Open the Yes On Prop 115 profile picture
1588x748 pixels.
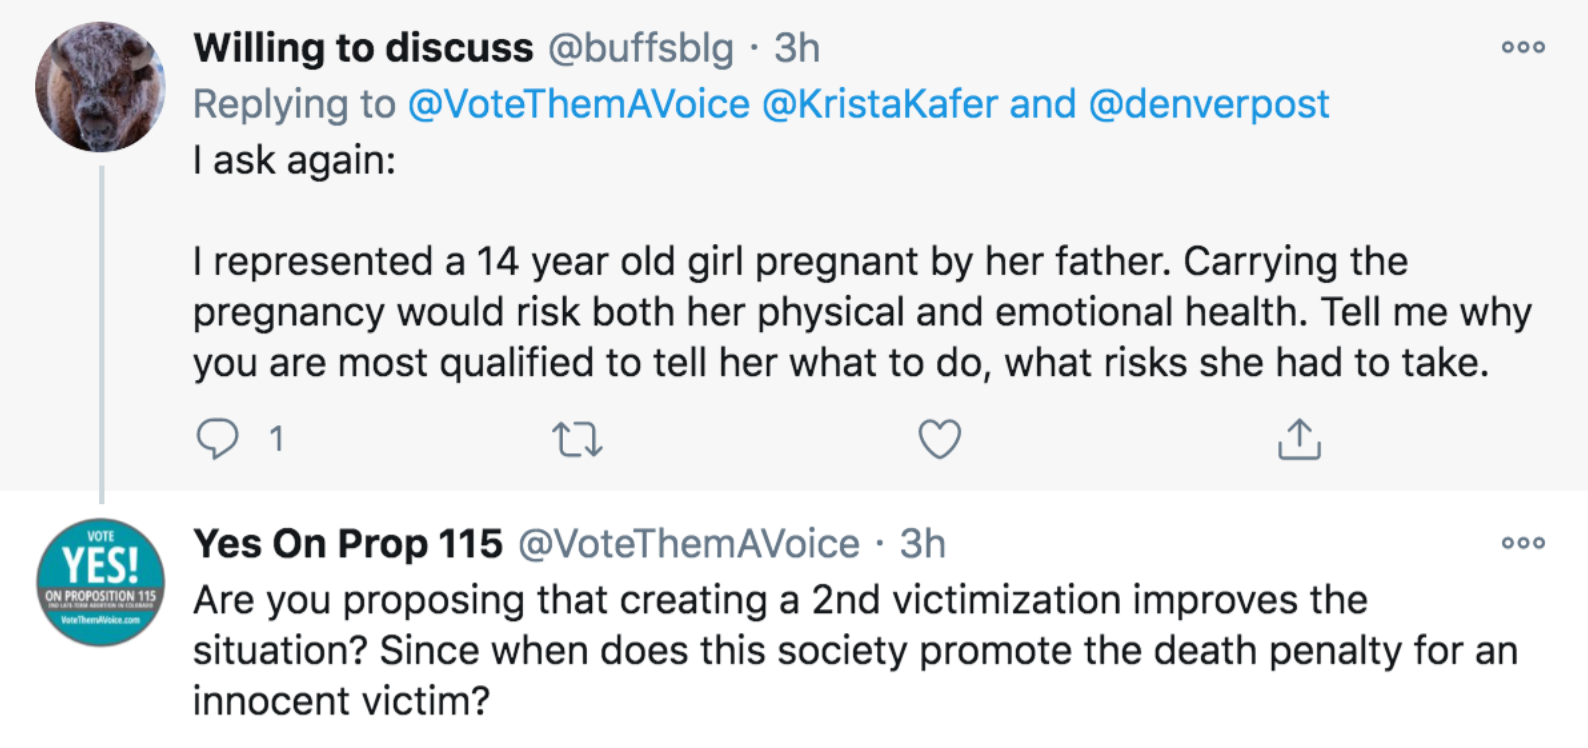click(x=100, y=581)
